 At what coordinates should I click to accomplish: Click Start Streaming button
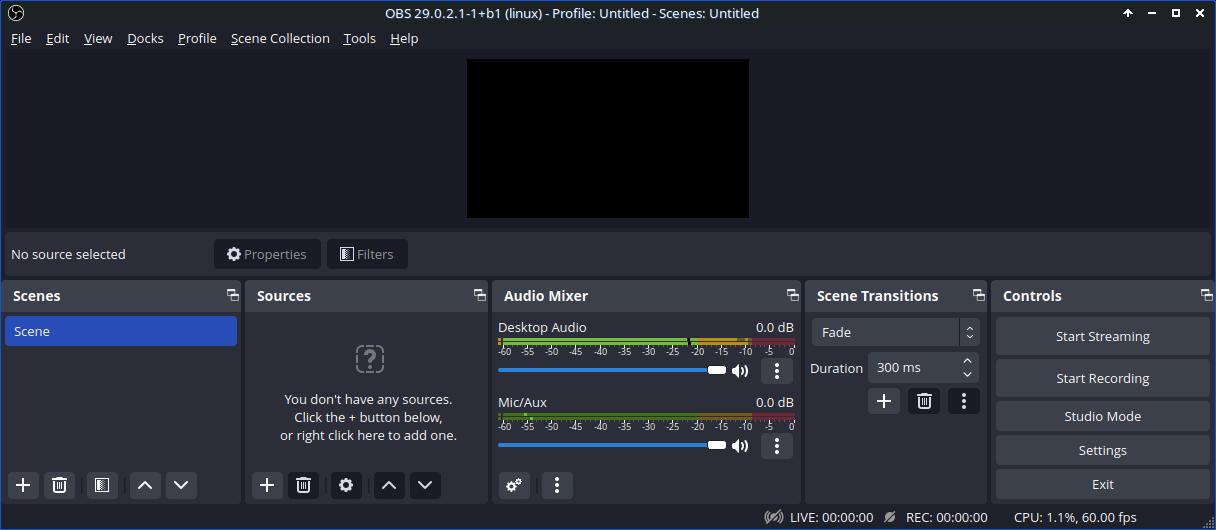pyautogui.click(x=1102, y=337)
